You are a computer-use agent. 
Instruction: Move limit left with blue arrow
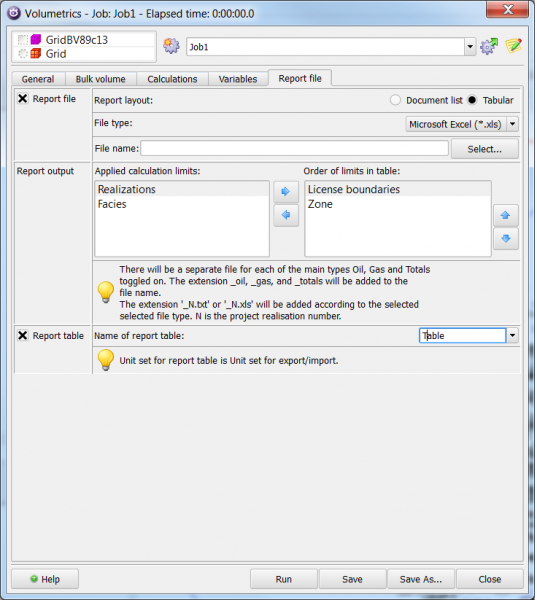tap(286, 215)
